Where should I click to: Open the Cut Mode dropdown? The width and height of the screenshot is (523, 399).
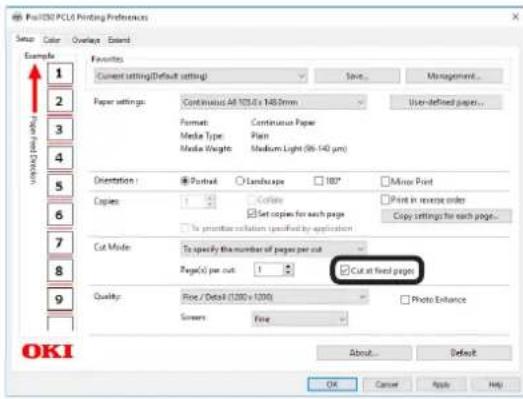point(273,250)
